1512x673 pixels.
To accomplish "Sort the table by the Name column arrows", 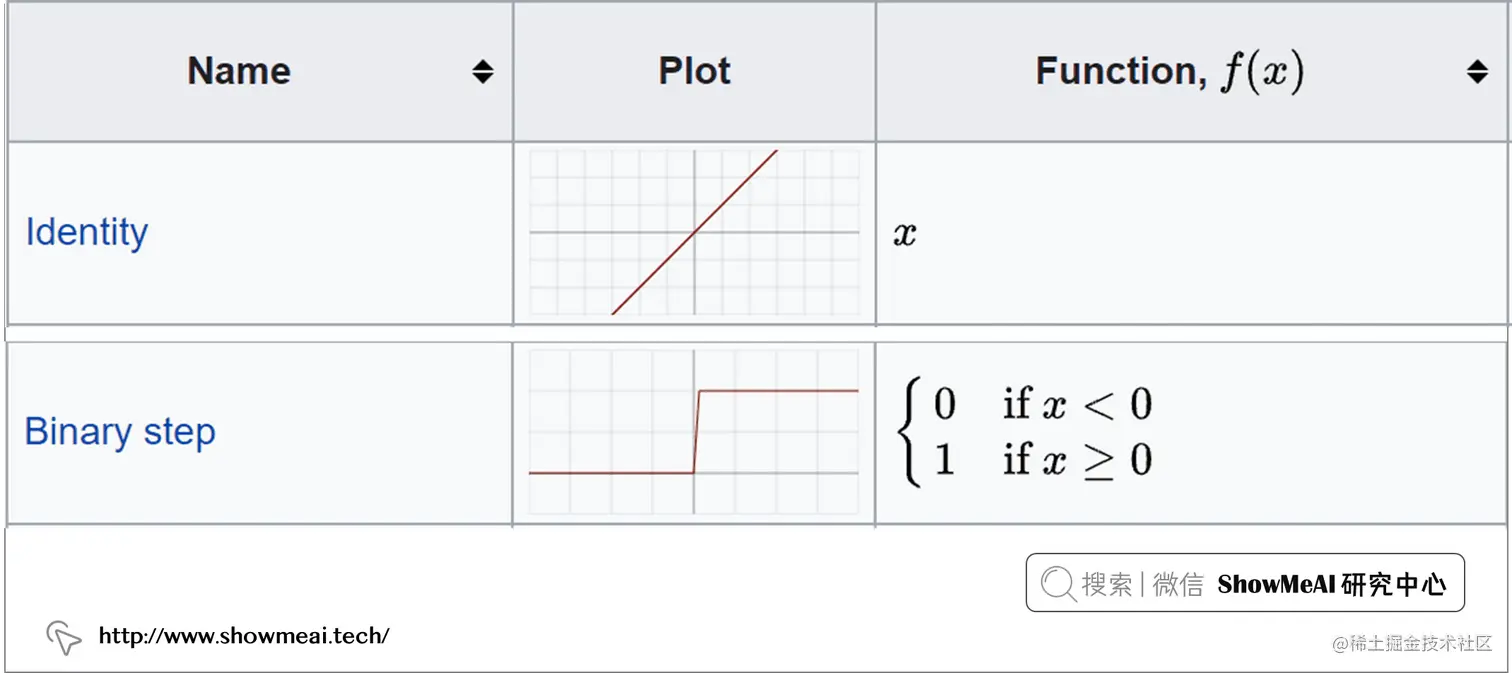I will pyautogui.click(x=483, y=72).
